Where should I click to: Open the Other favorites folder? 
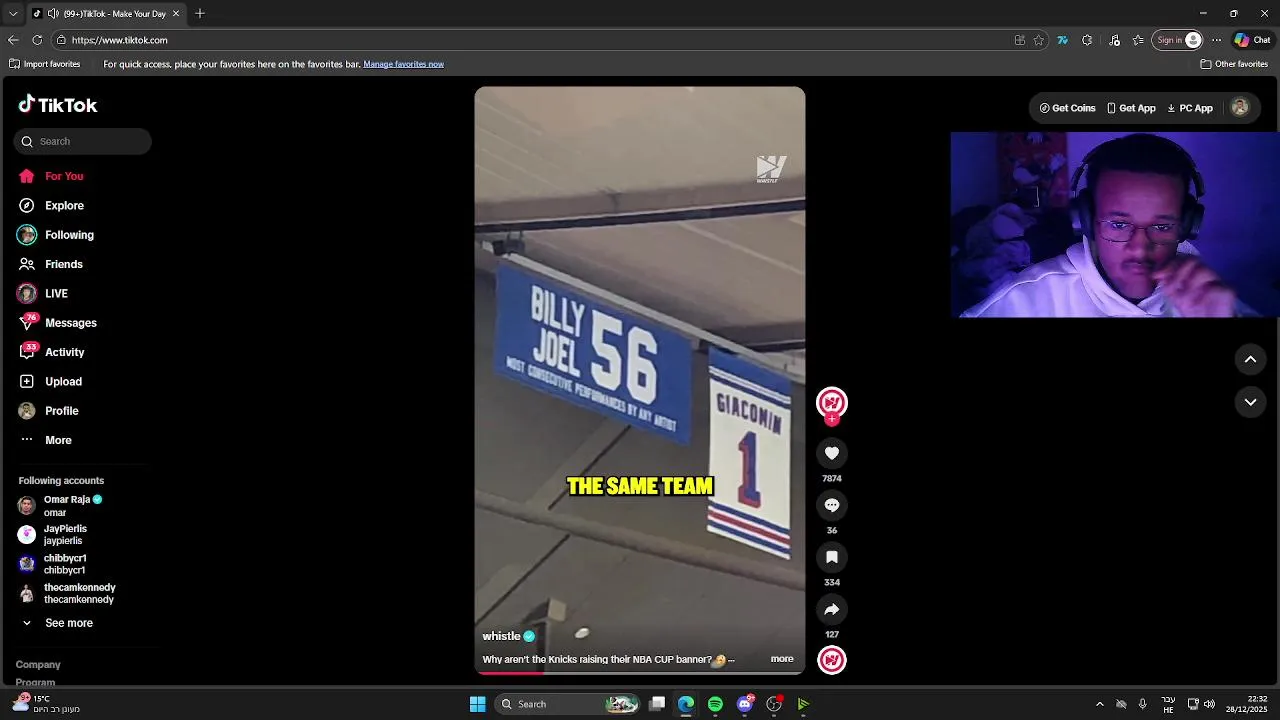coord(1234,64)
